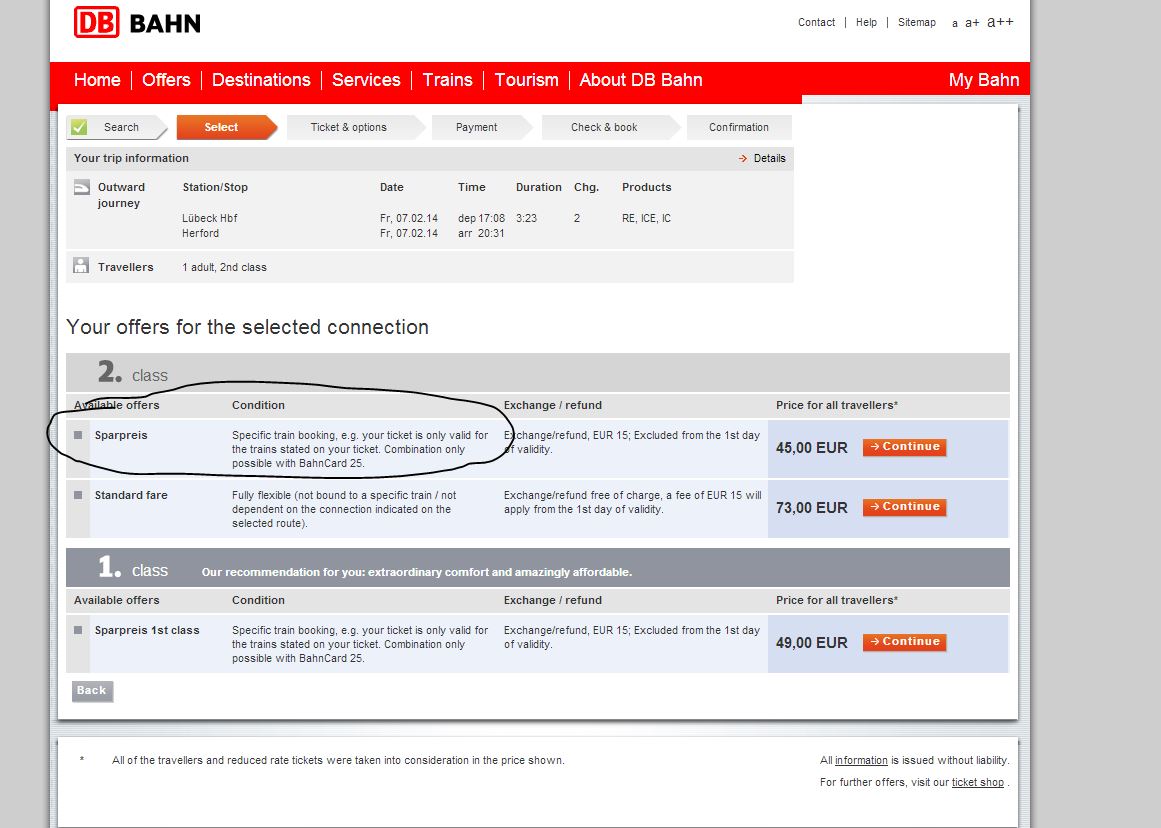Set largest font size 'a++'
1161x828 pixels.
(x=1000, y=22)
